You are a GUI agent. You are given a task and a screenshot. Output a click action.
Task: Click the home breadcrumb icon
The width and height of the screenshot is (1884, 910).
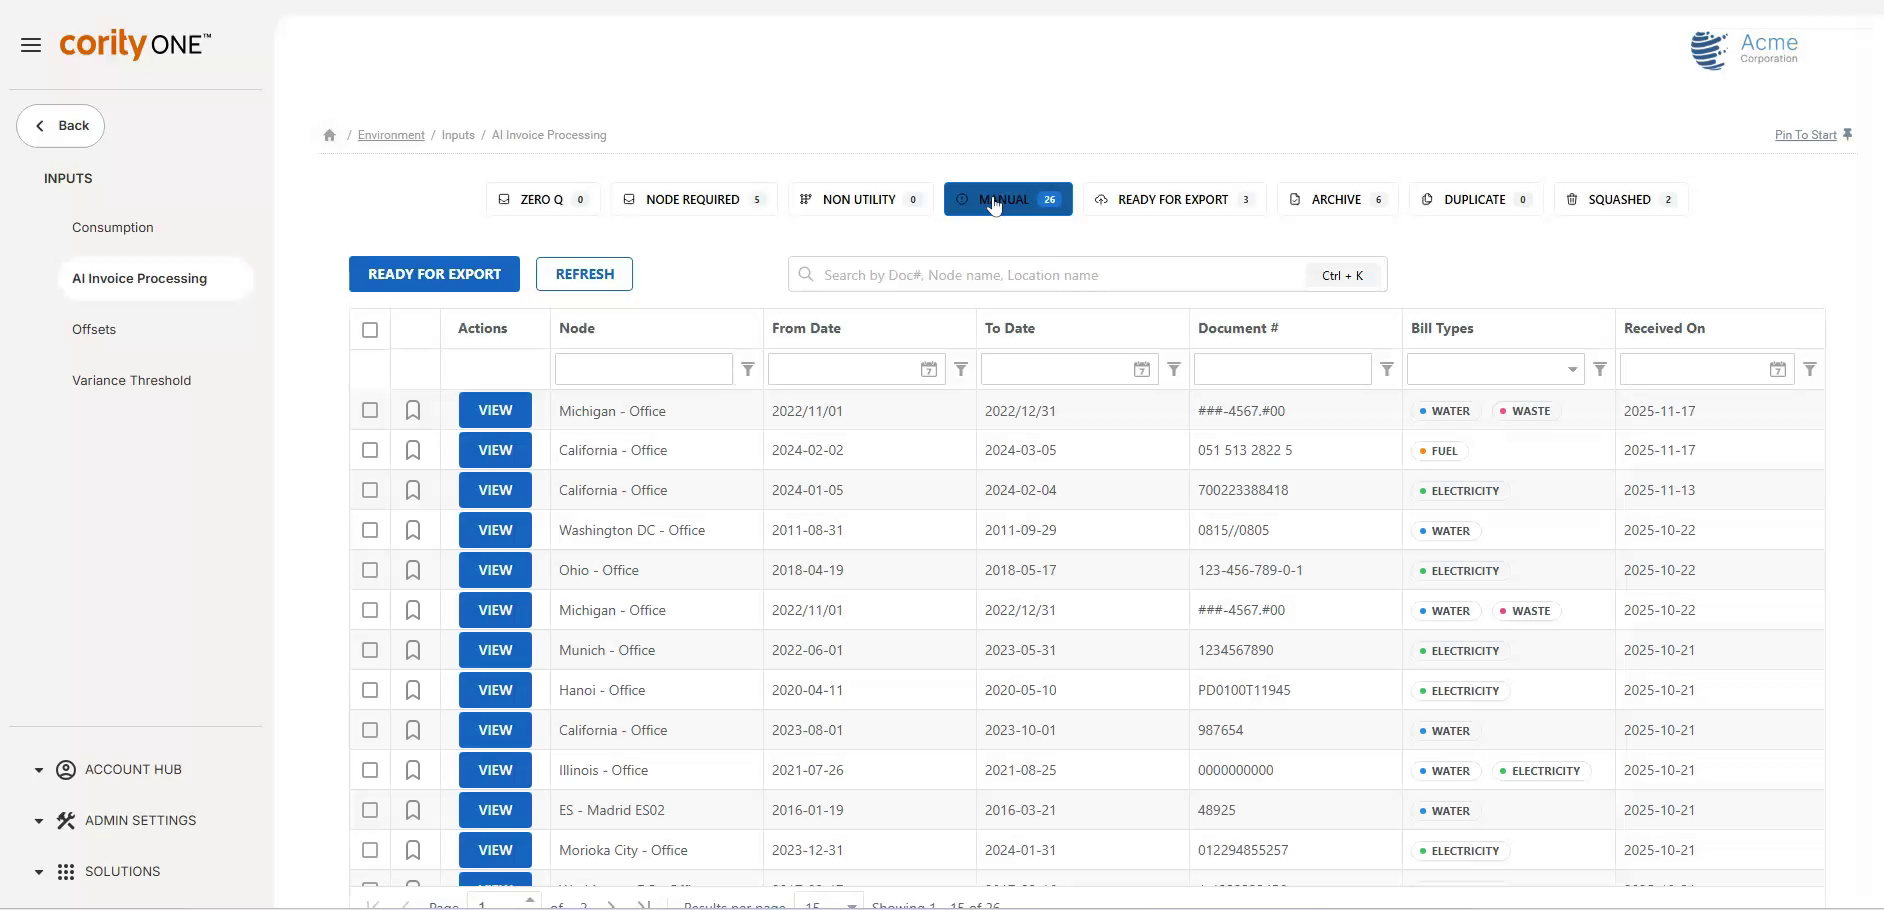[328, 134]
